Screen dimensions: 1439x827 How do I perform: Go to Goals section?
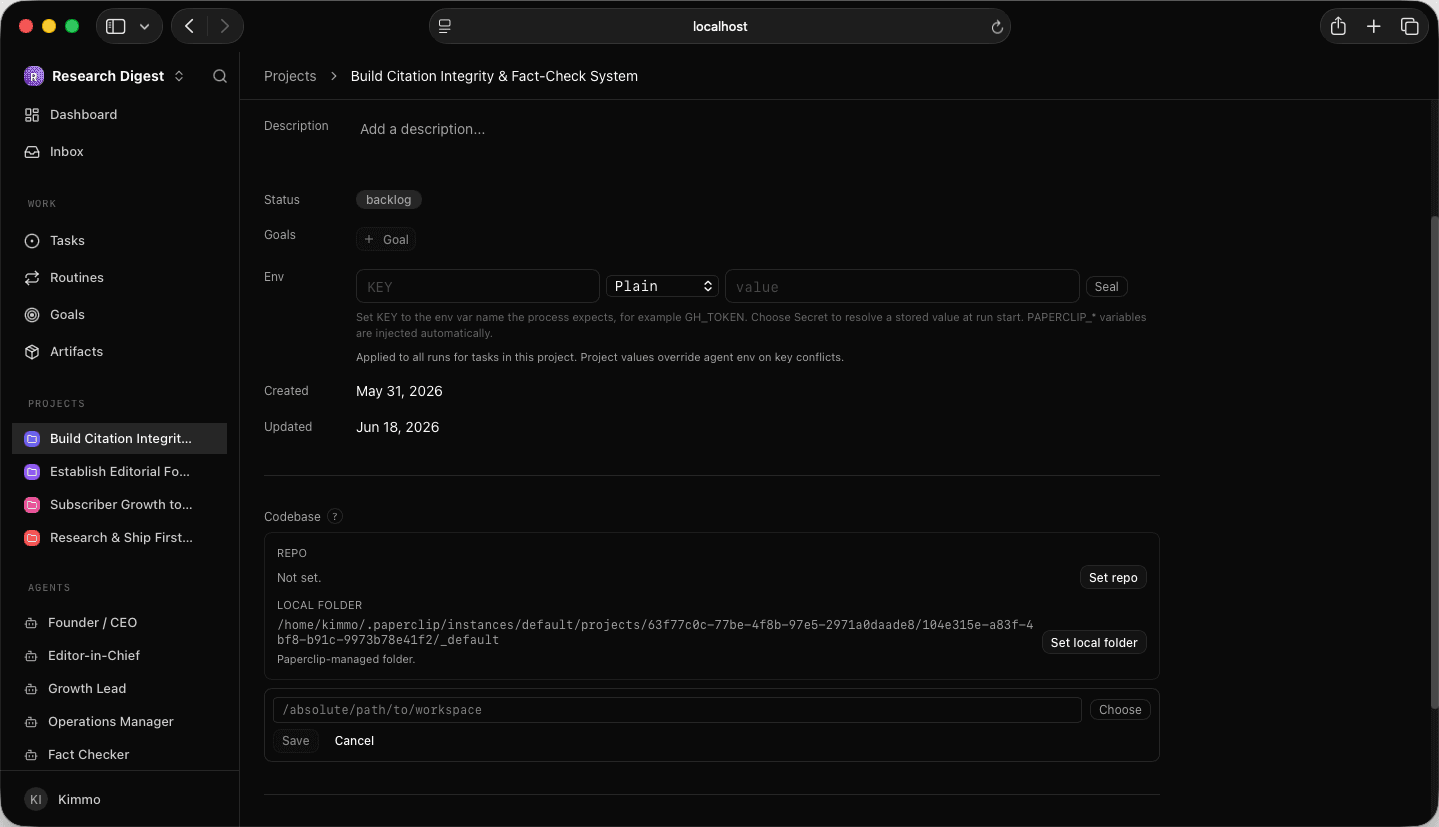[119, 315]
